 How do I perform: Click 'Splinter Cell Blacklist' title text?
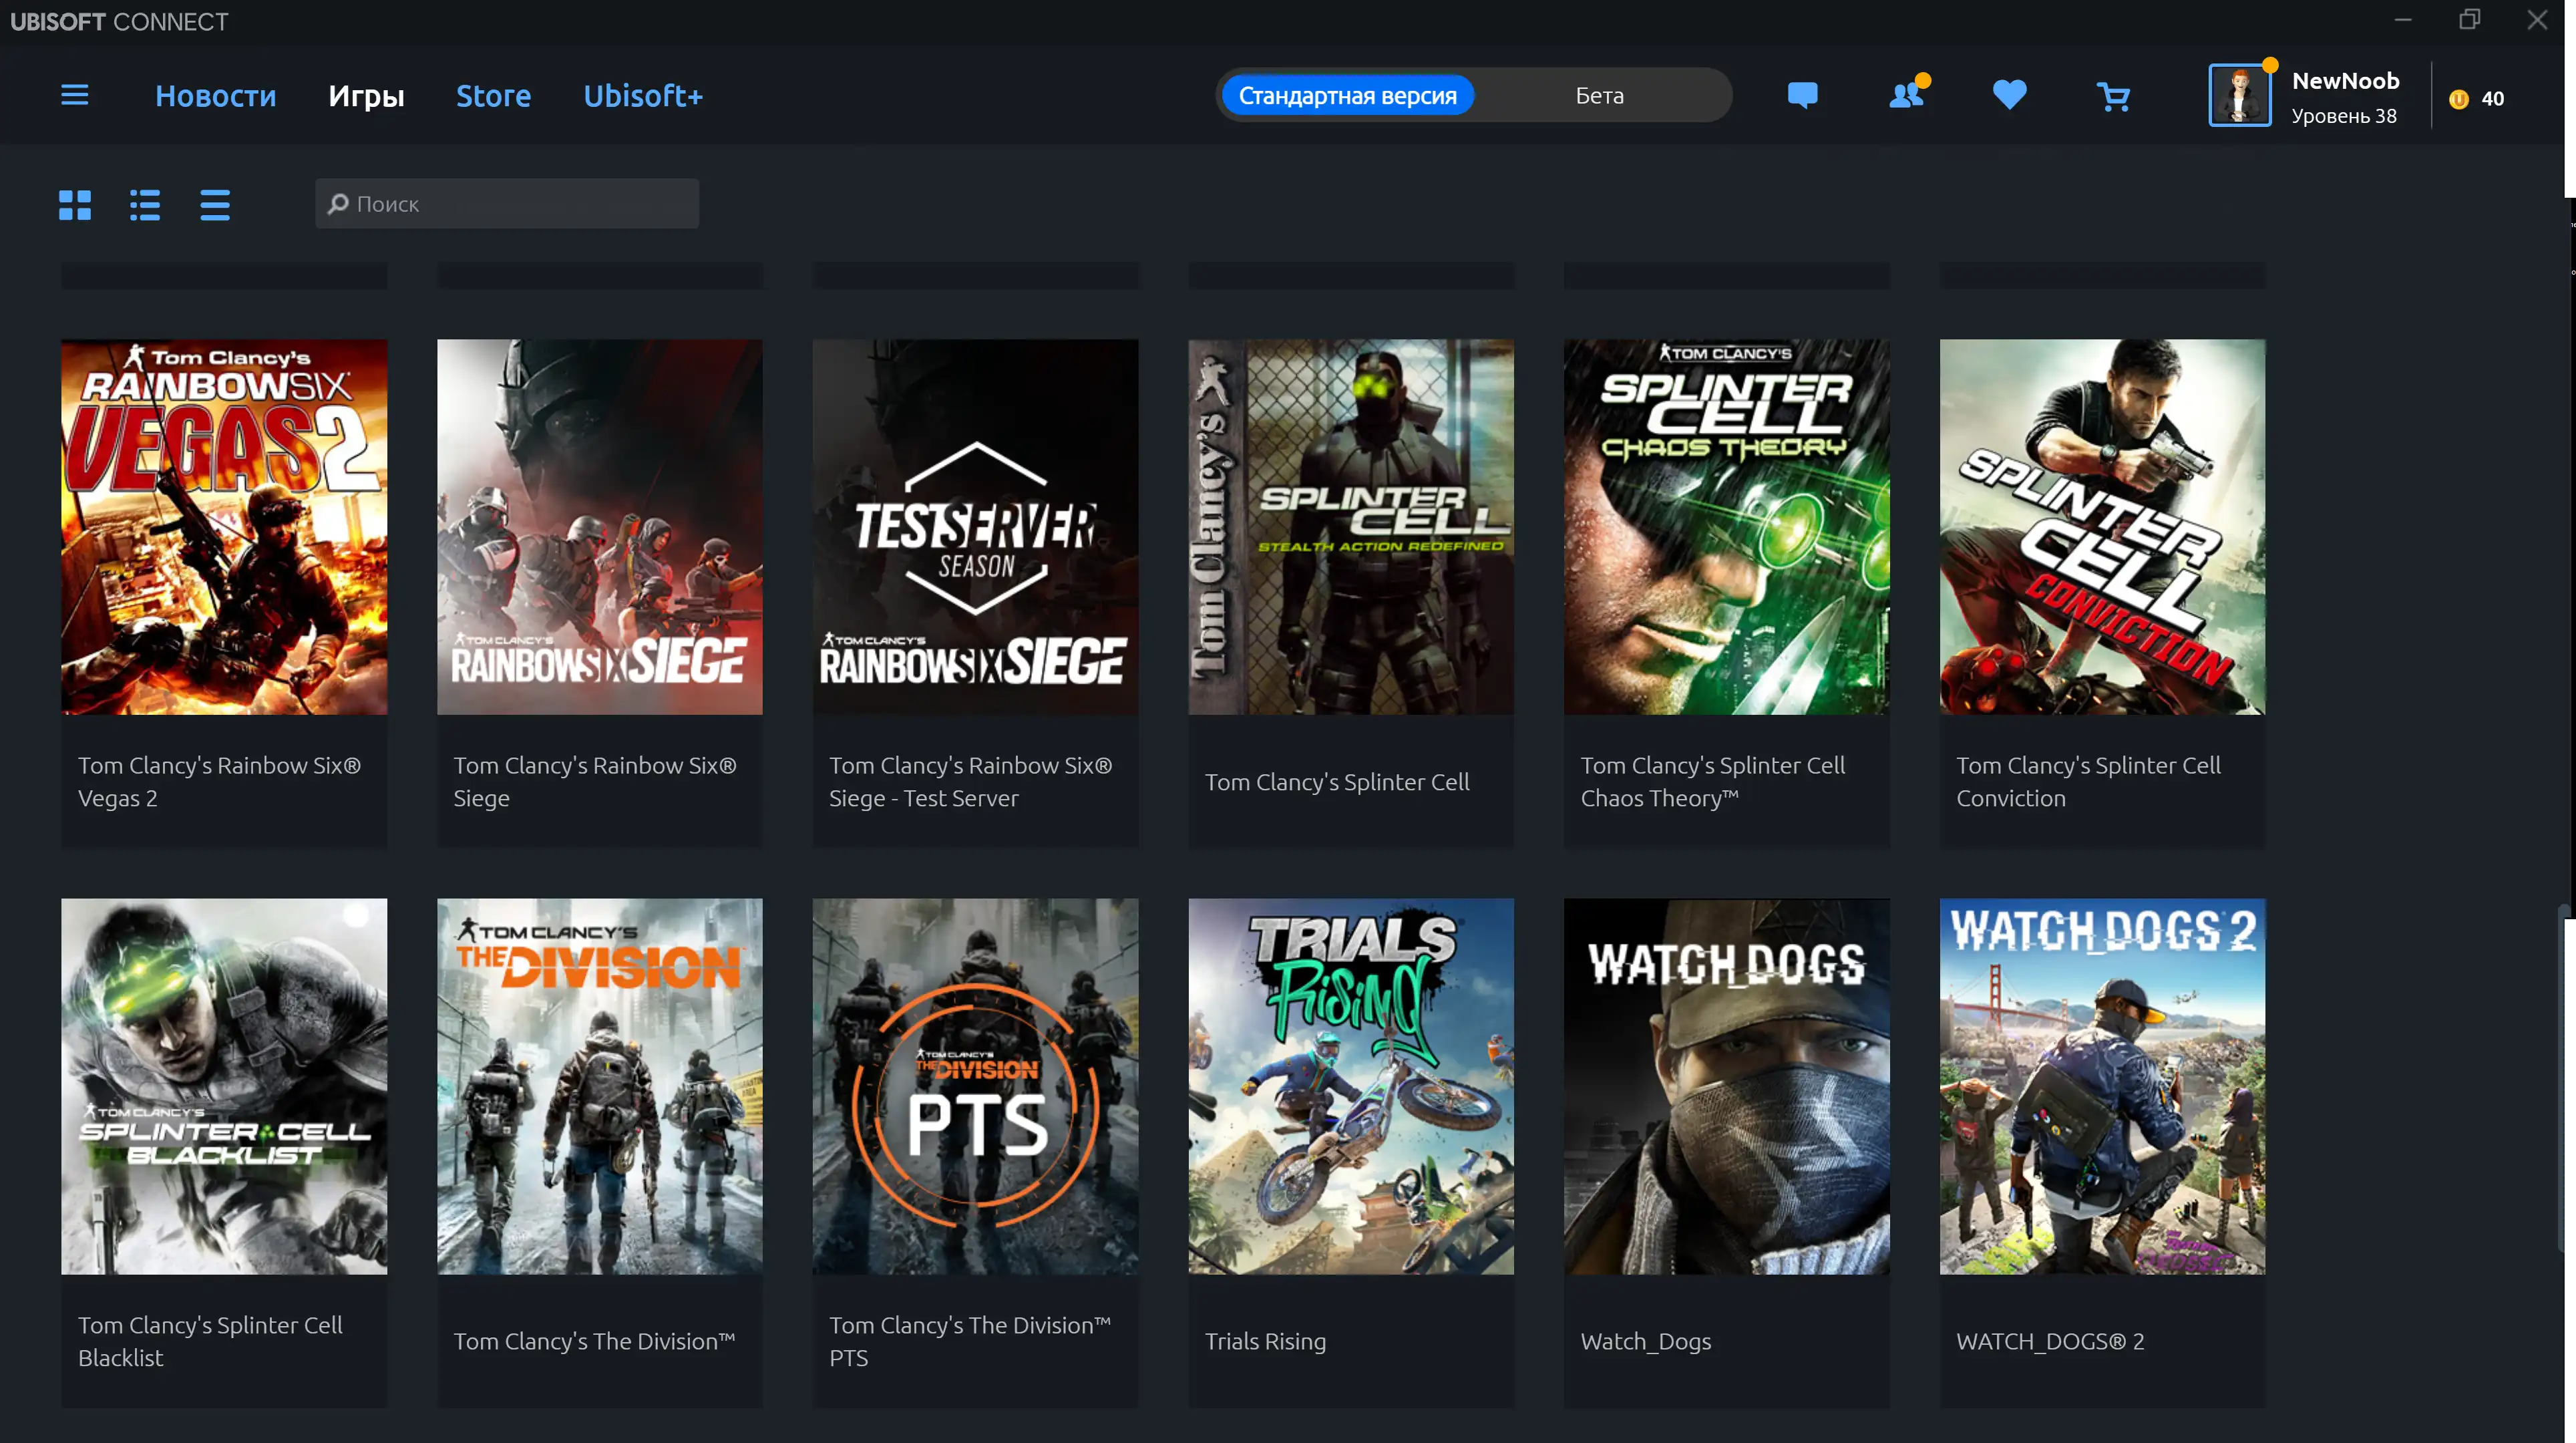tap(210, 1341)
